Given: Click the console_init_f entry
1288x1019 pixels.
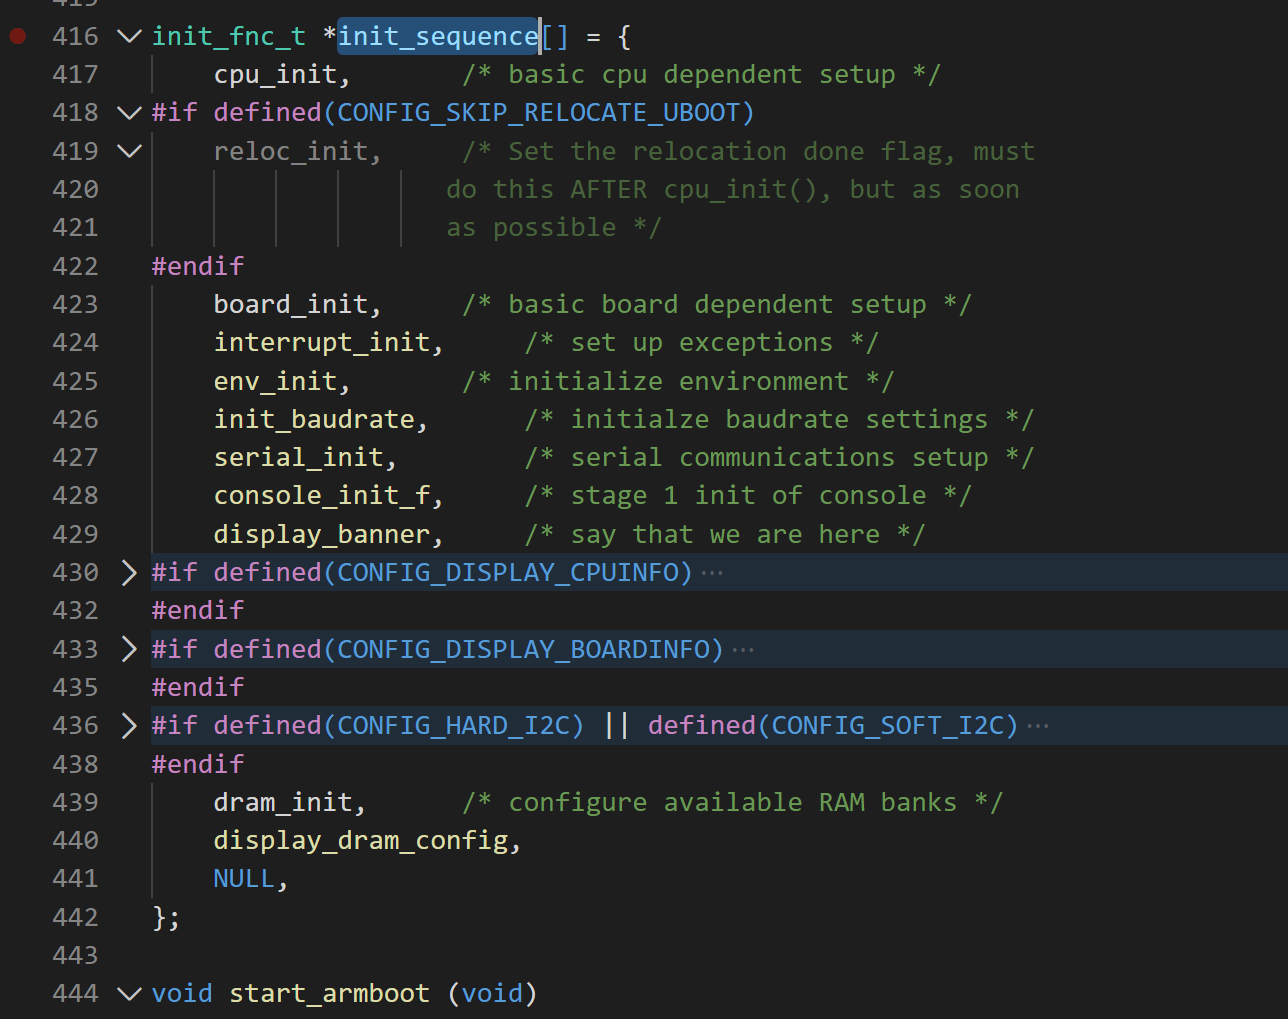Looking at the screenshot, I should tap(322, 495).
